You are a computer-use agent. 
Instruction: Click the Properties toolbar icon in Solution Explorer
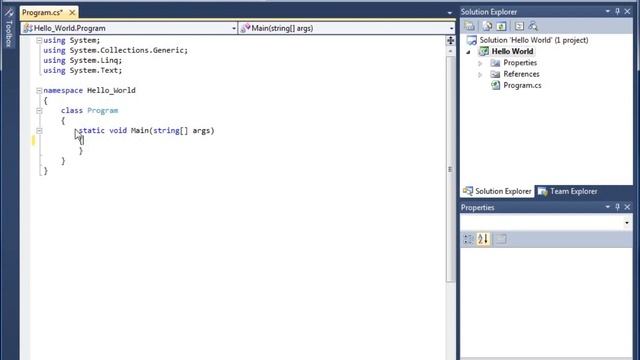click(469, 26)
